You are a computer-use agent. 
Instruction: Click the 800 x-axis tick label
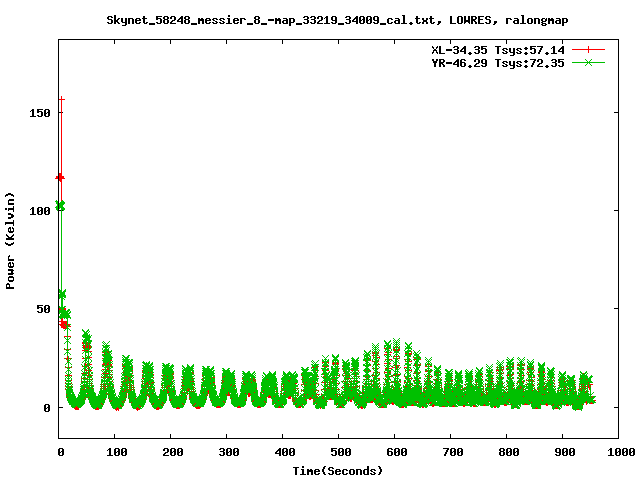coord(509,452)
